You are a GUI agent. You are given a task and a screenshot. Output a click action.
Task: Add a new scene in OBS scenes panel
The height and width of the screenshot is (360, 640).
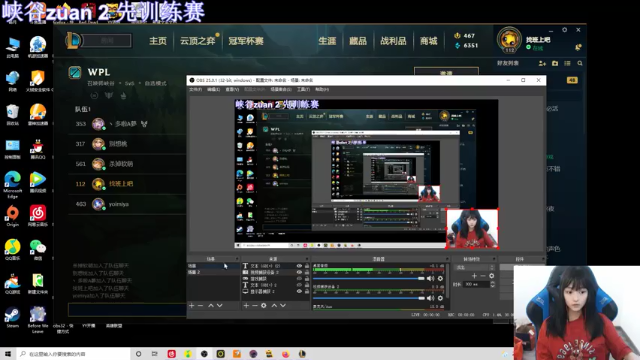coord(191,305)
